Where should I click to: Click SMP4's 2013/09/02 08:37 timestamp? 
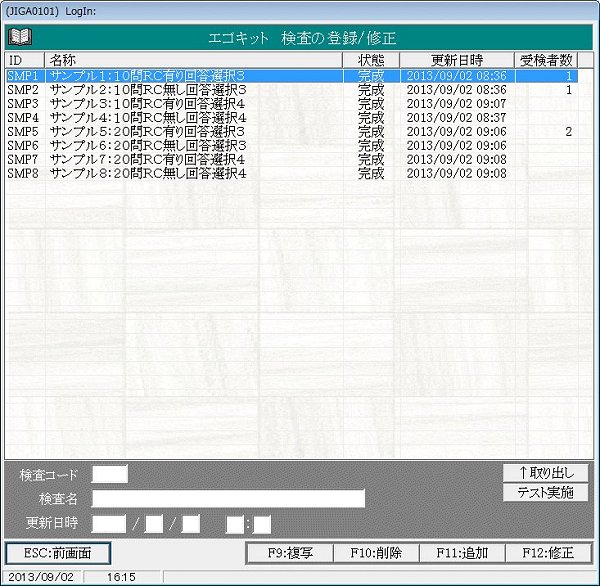[x=457, y=118]
